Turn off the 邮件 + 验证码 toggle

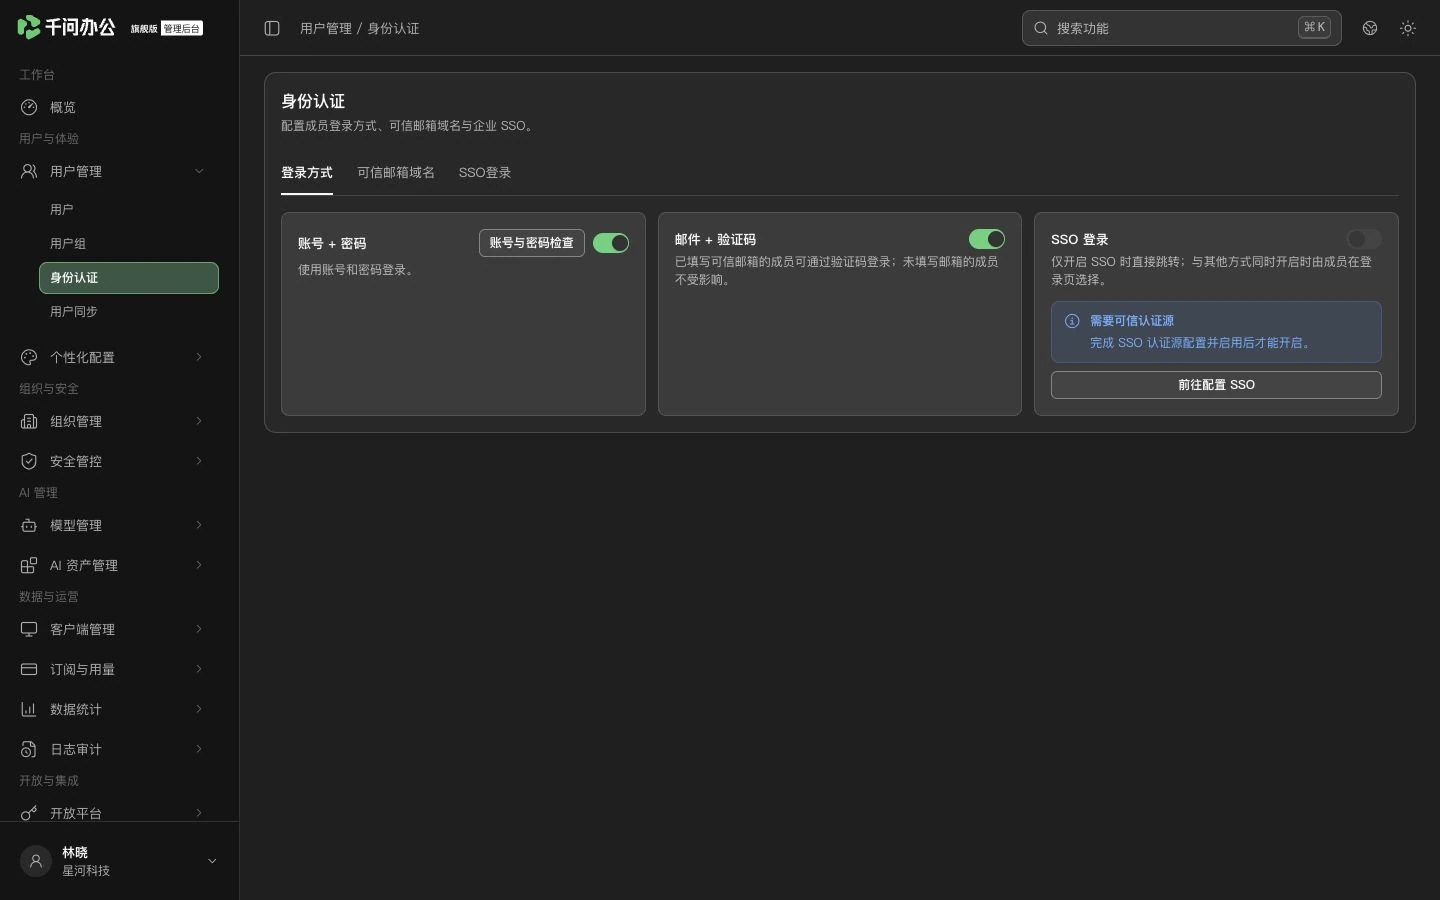tap(987, 239)
